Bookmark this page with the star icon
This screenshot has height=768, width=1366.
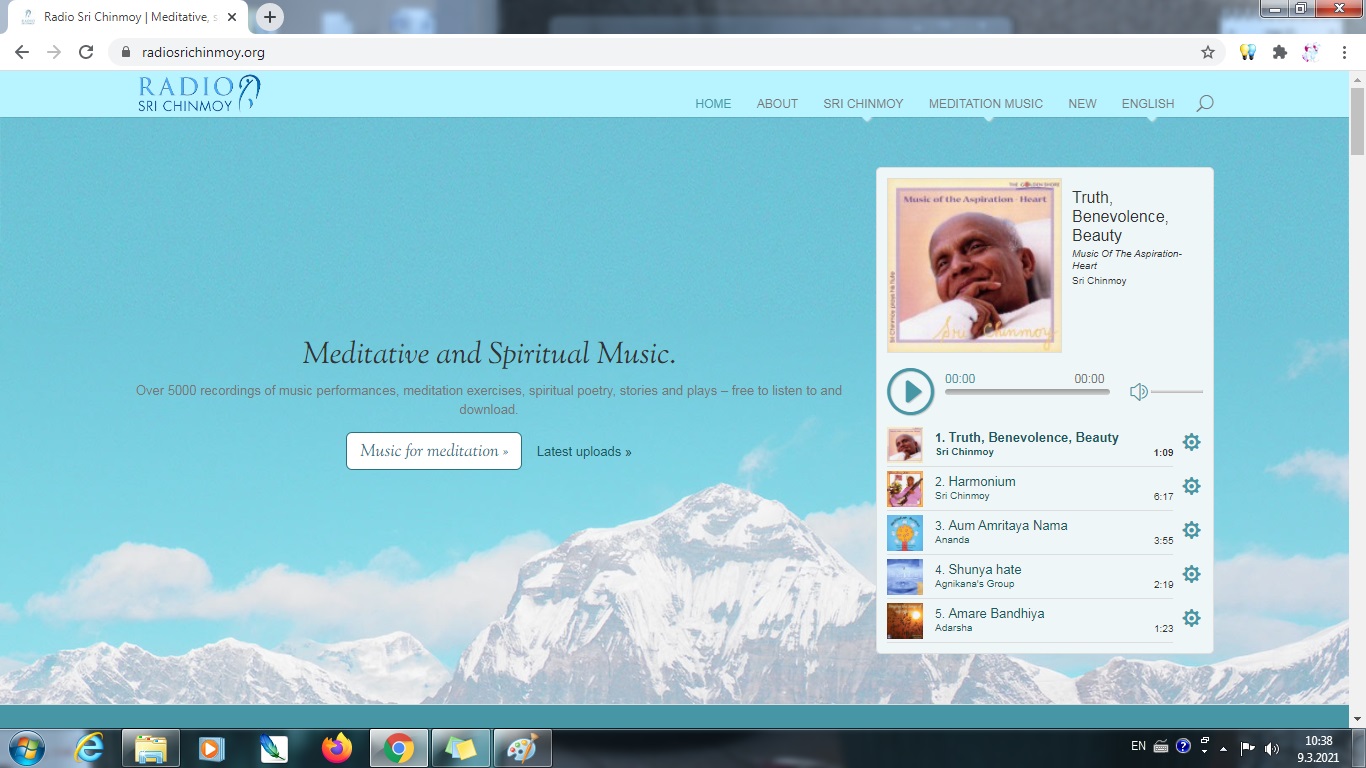(1208, 52)
